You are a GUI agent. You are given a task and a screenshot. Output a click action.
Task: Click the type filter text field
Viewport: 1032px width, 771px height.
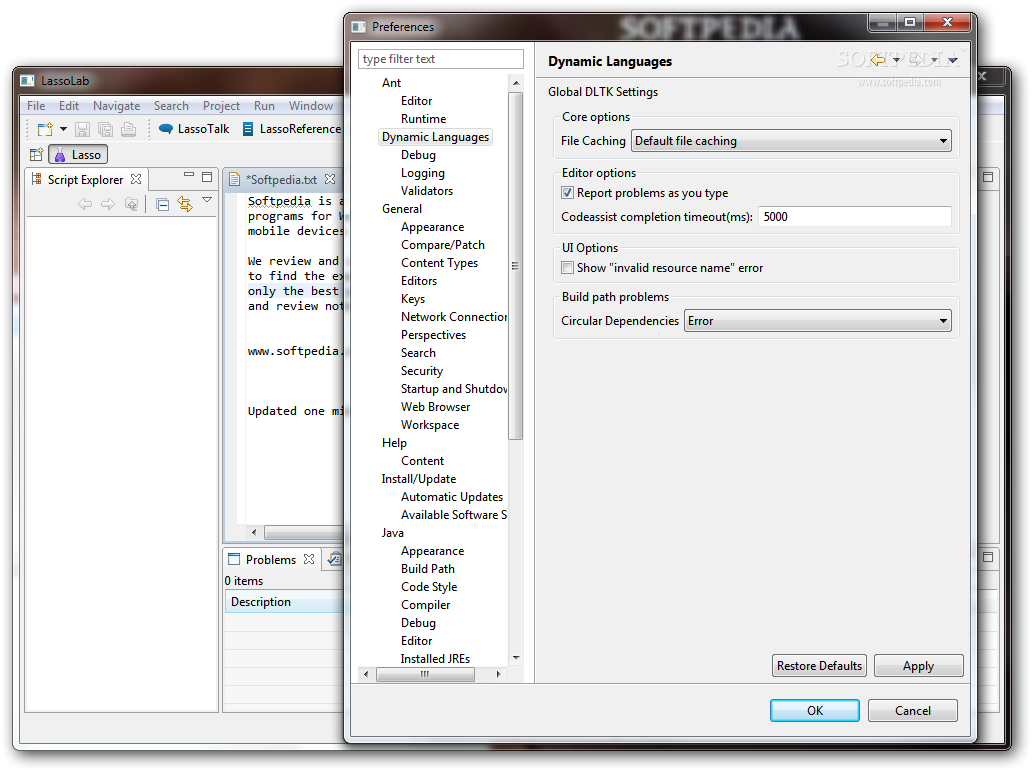pos(441,59)
